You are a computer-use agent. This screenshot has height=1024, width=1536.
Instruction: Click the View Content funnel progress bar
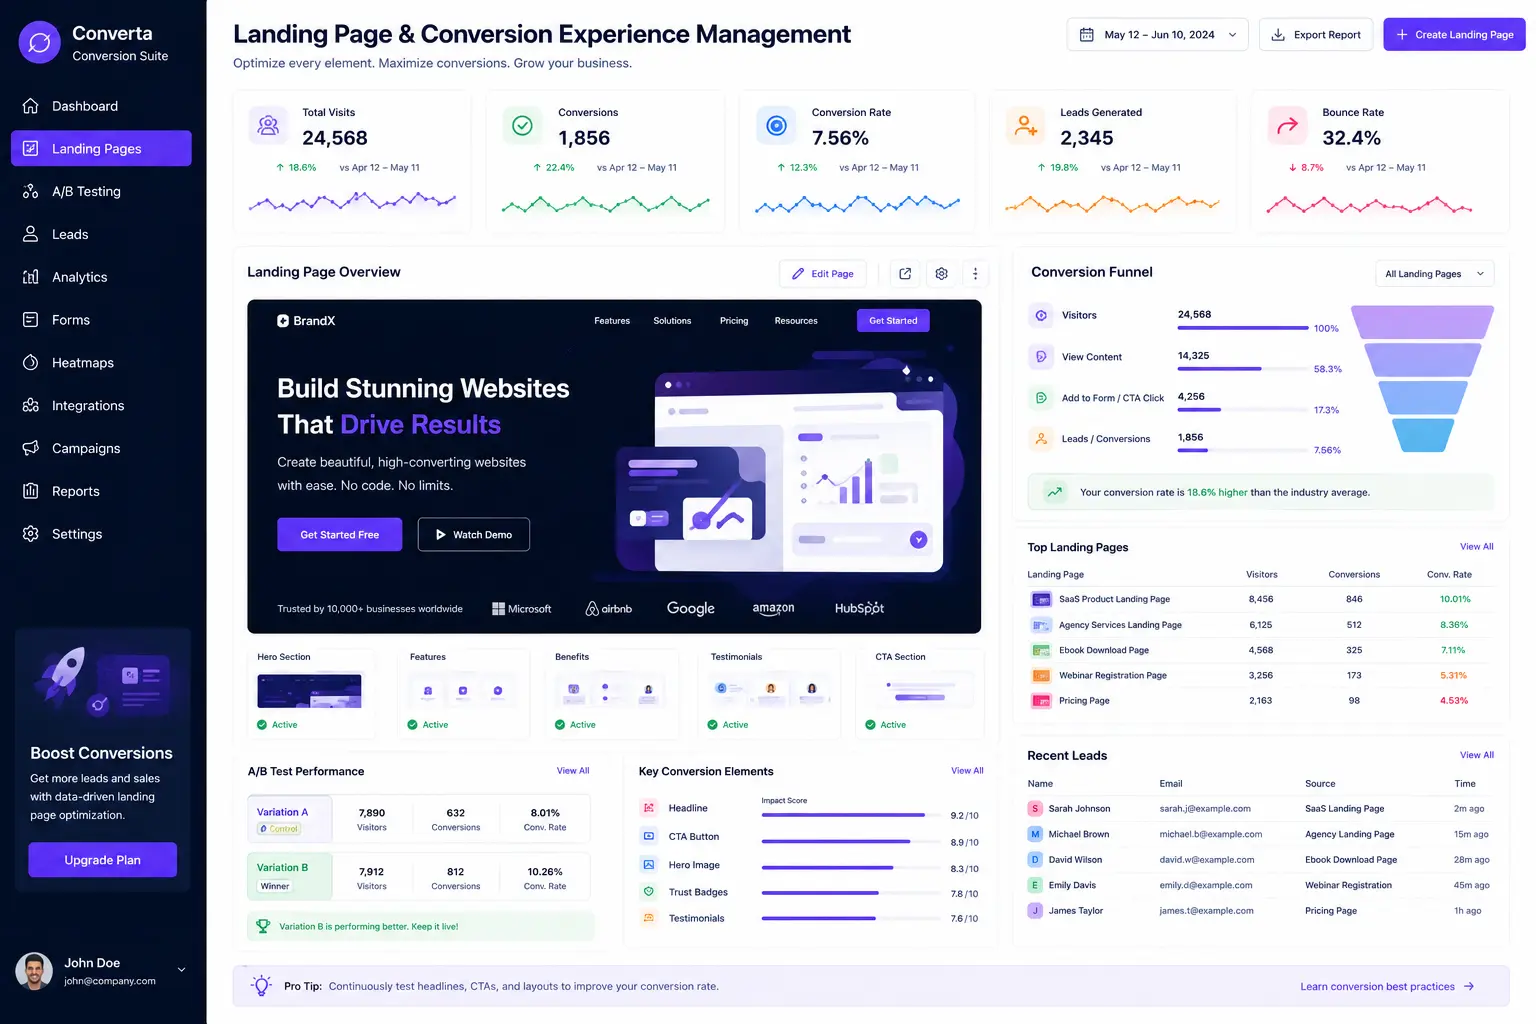point(1243,369)
